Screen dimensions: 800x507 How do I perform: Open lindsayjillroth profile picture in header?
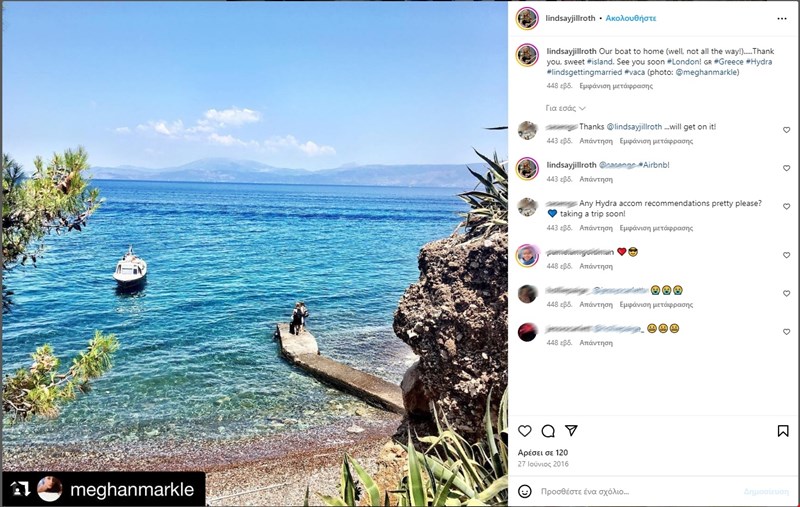(x=527, y=18)
